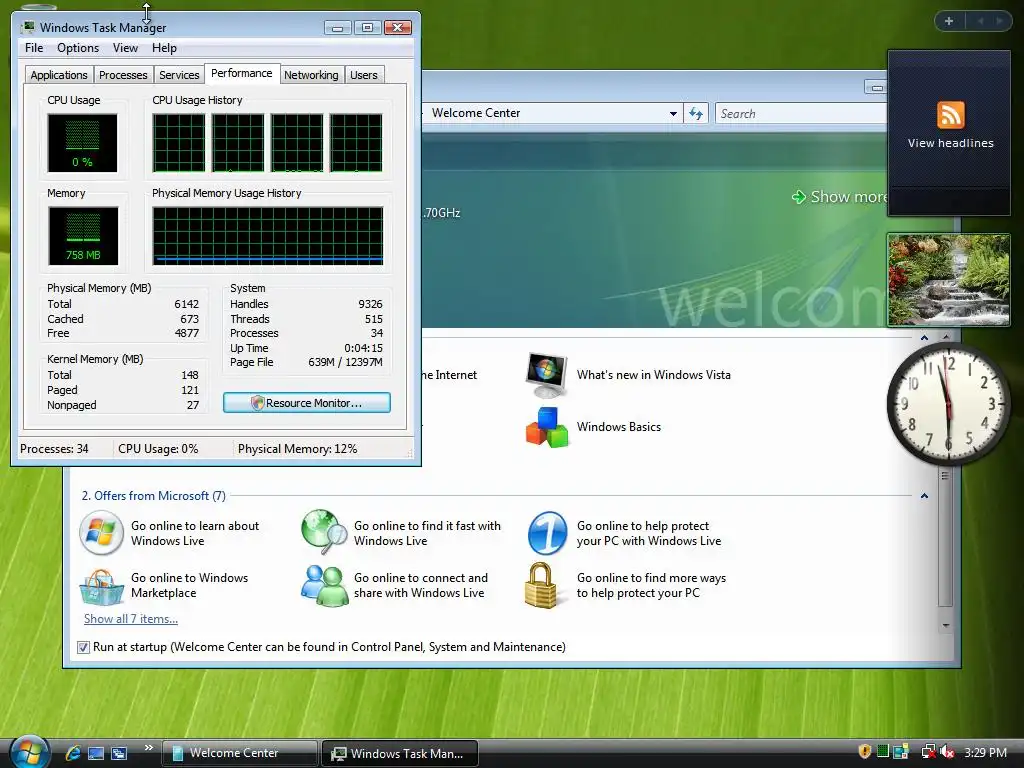Click Task Manager CPU meter tray icon
1024x768 pixels.
click(883, 752)
